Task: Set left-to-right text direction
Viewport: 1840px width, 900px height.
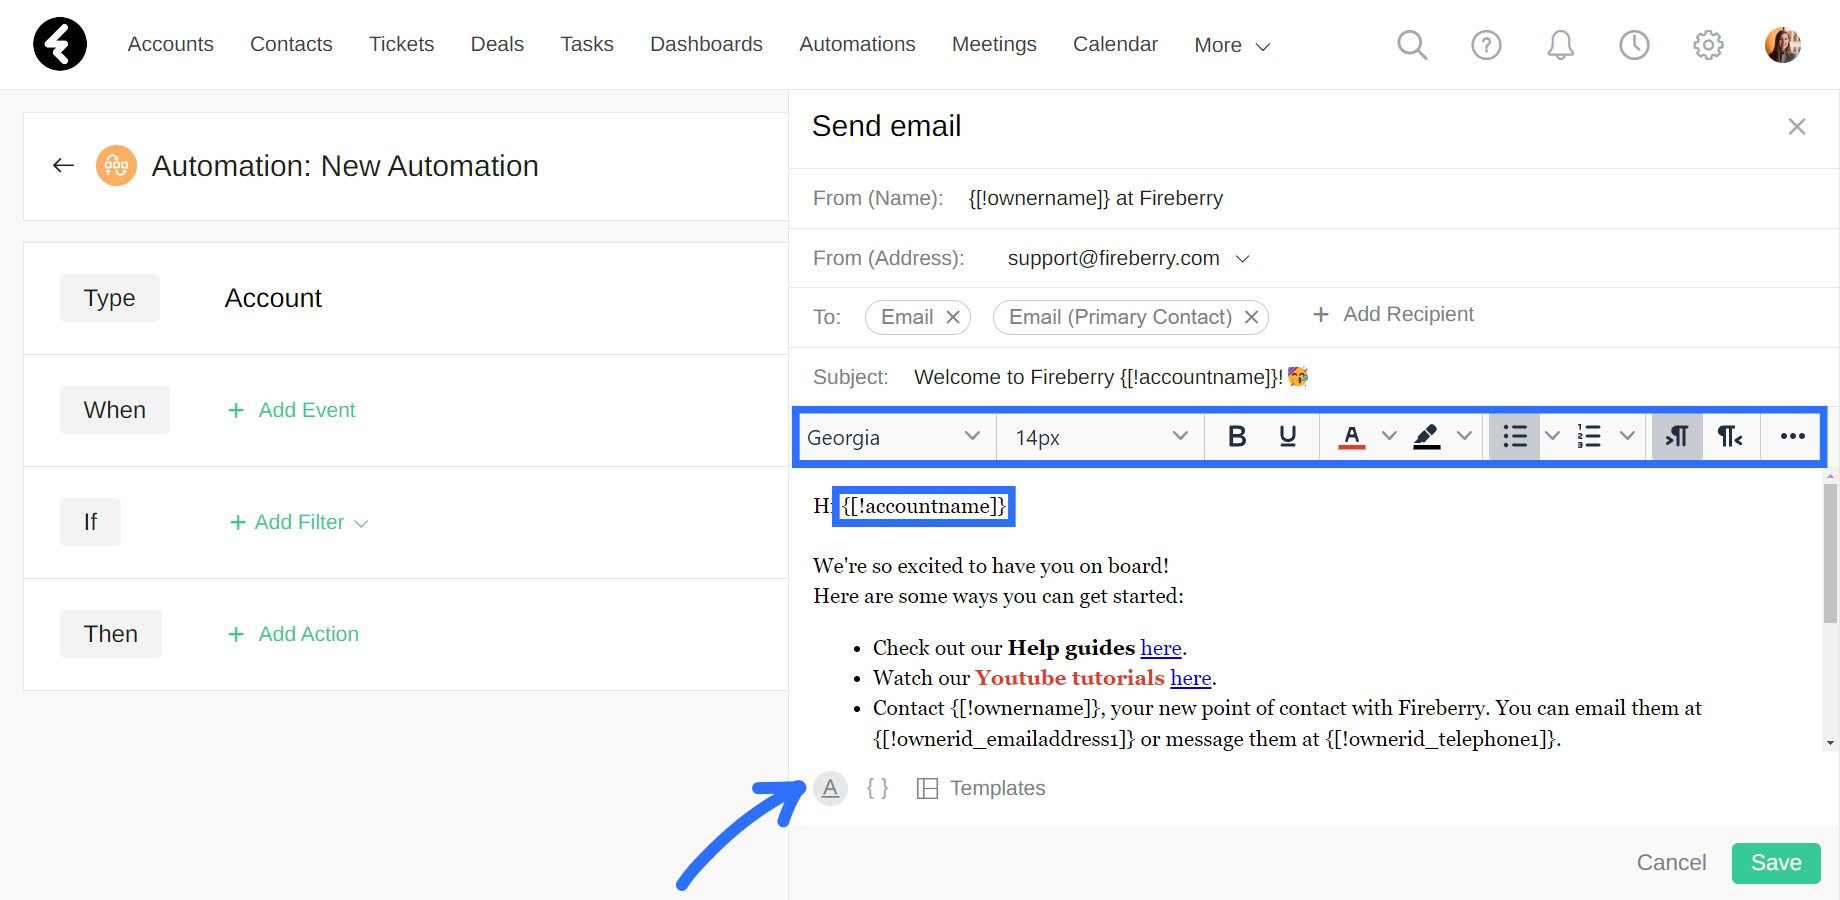Action: [1677, 436]
